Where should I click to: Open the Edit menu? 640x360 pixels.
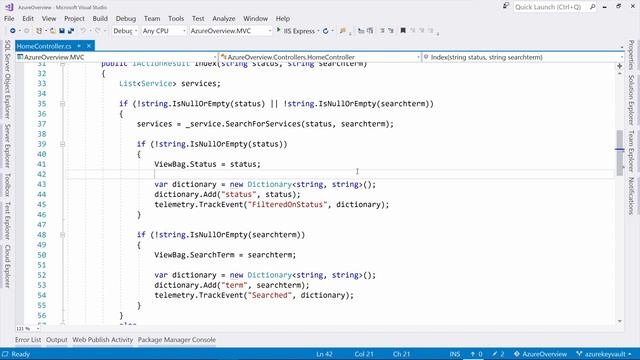(28, 18)
